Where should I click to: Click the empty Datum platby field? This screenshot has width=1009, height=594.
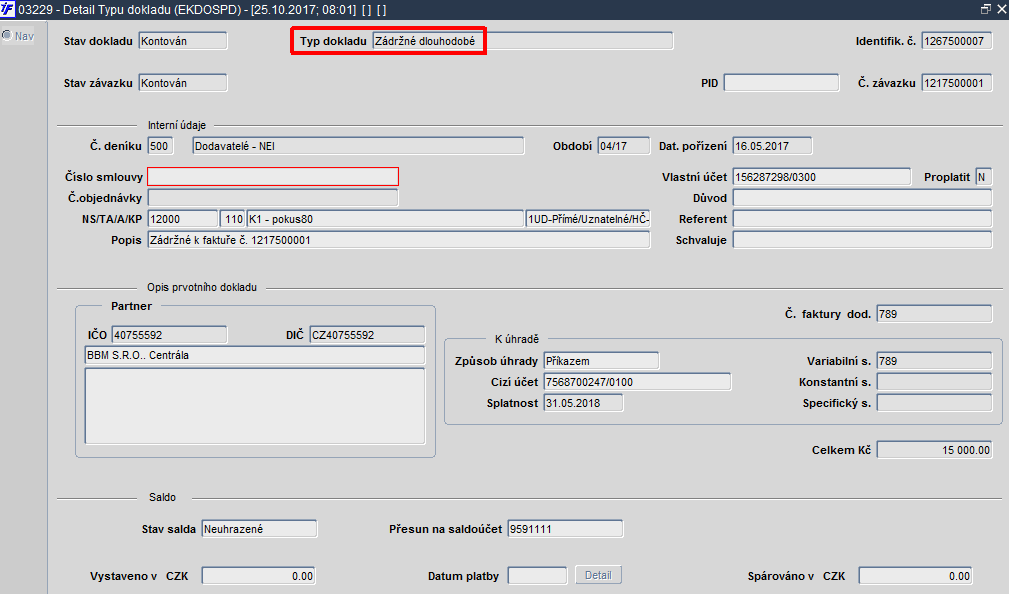(x=537, y=575)
